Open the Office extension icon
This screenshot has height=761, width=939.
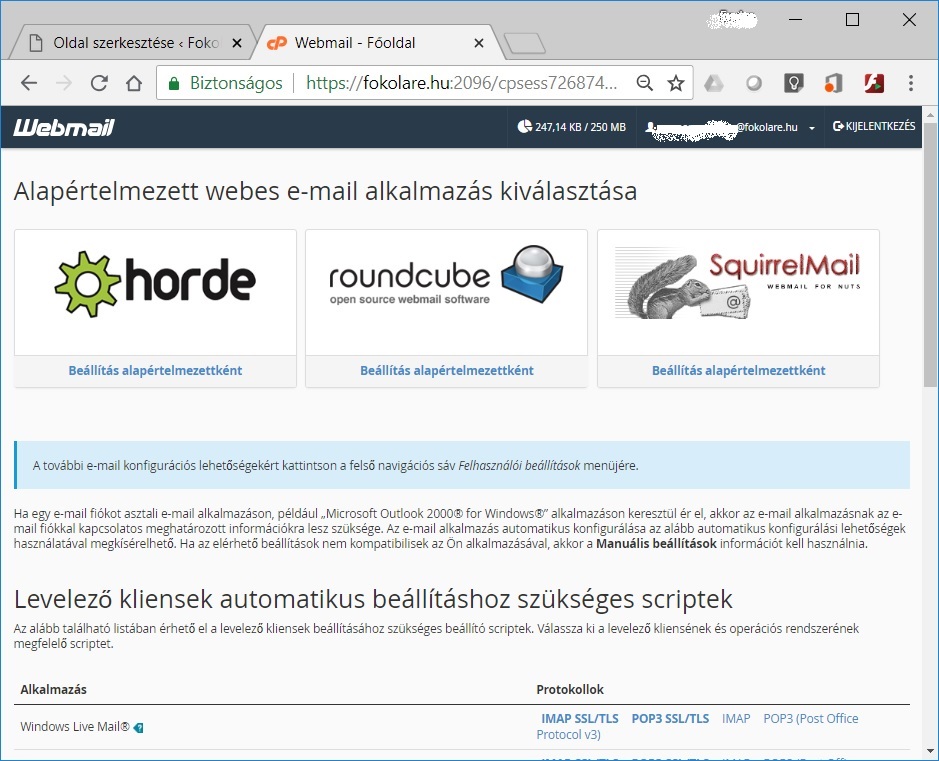[x=833, y=83]
